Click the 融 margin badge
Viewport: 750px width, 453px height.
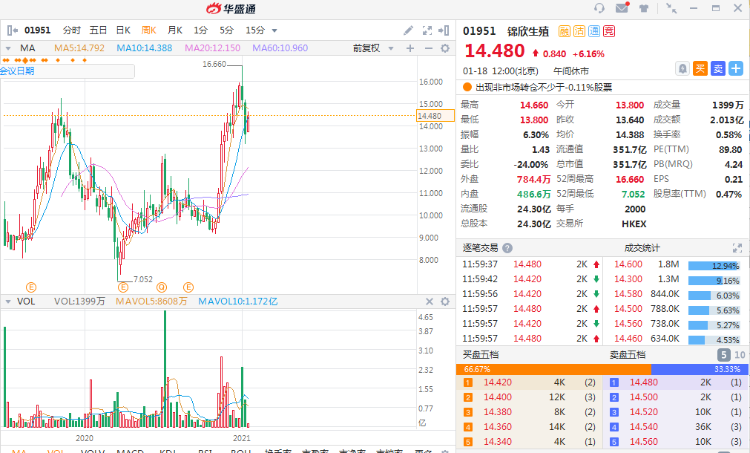564,31
